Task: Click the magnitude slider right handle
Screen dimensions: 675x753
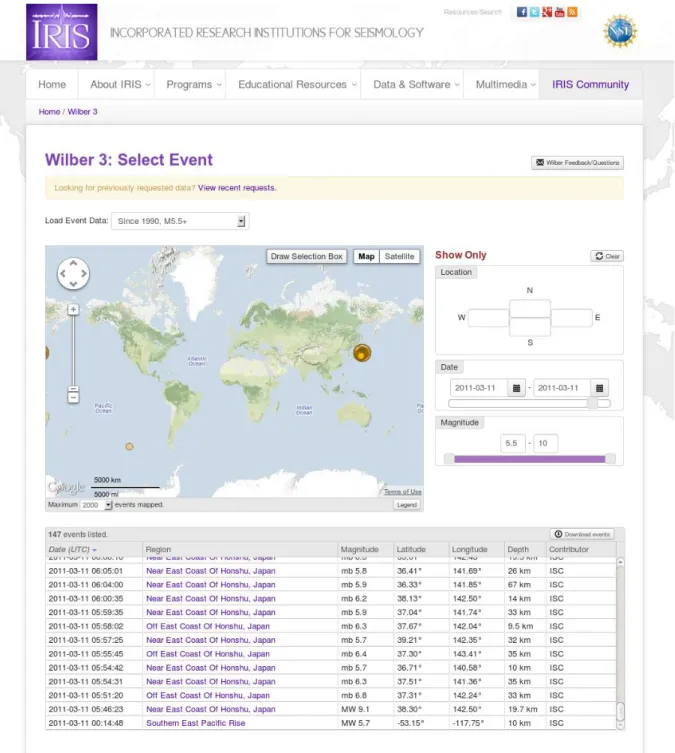Action: pos(610,459)
